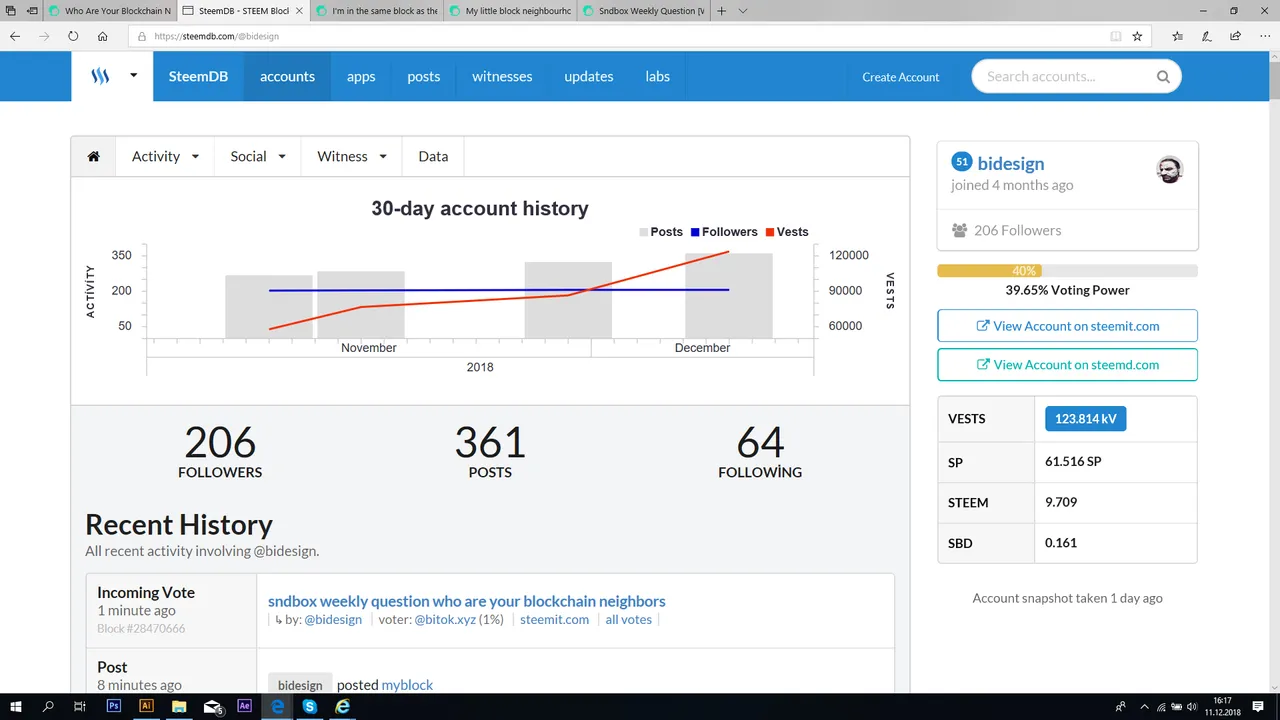
Task: Toggle the Followers chart legend entry
Action: [723, 232]
